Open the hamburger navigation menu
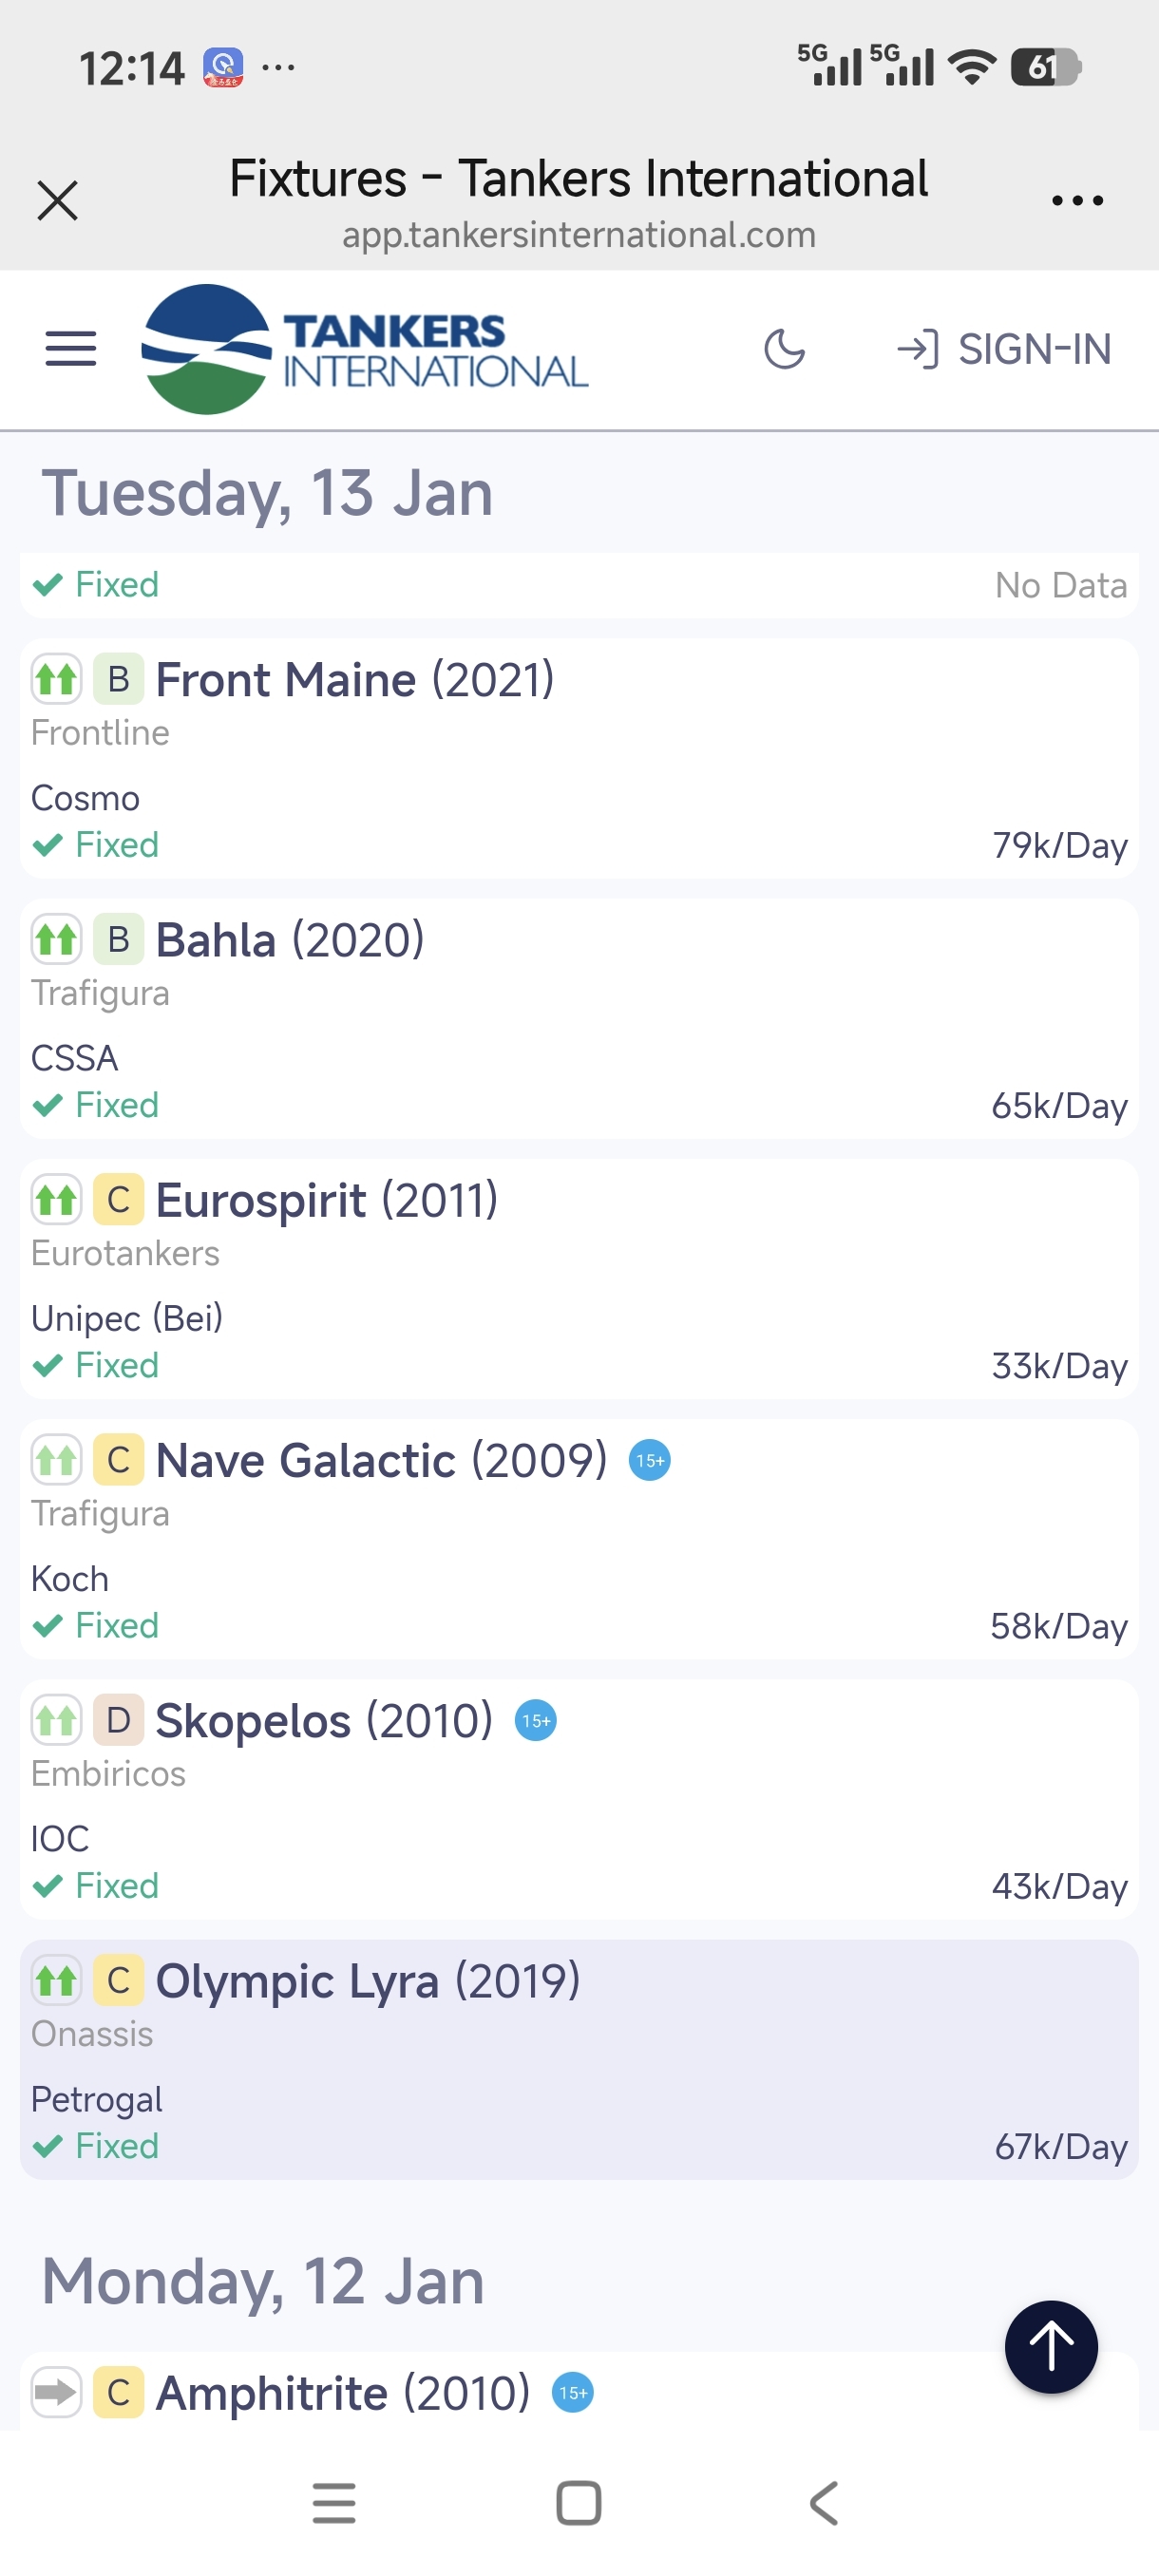The width and height of the screenshot is (1159, 2576). click(x=71, y=349)
